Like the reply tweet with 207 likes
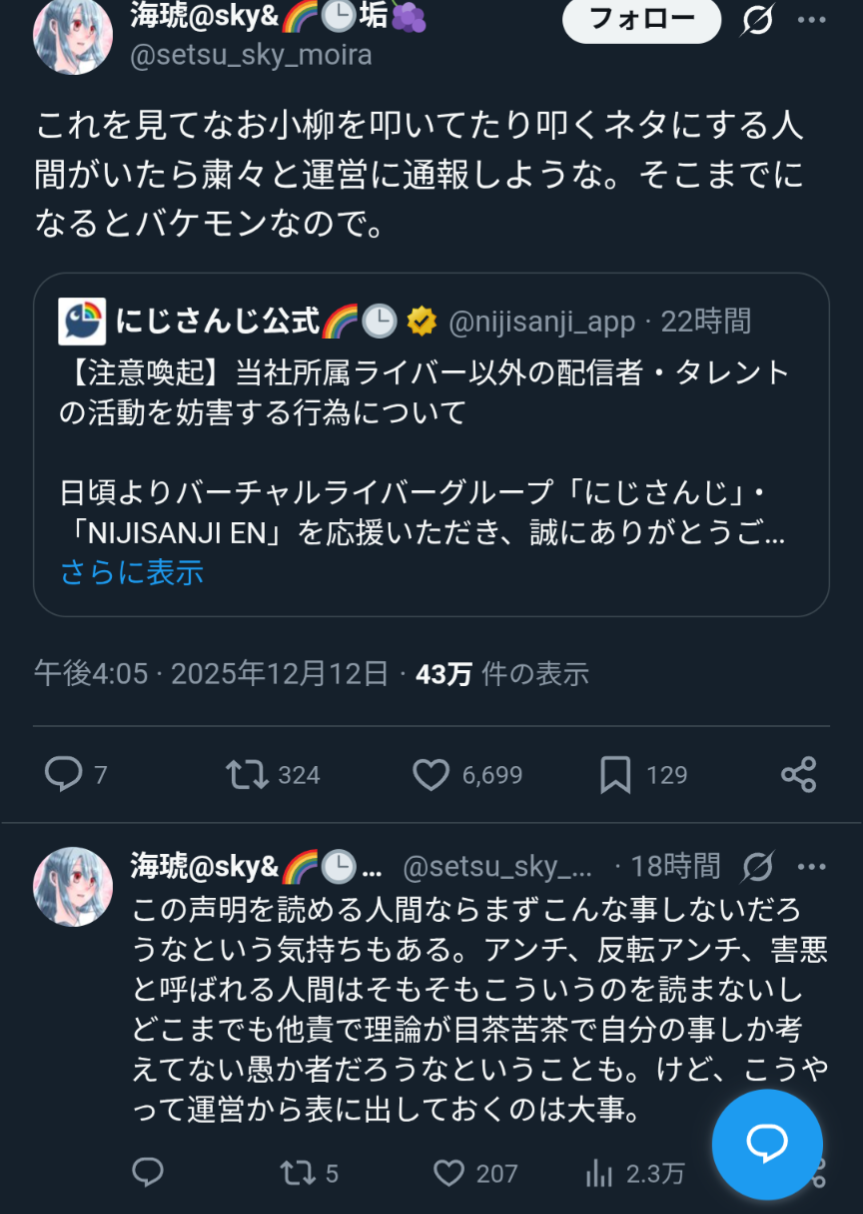Image resolution: width=863 pixels, height=1214 pixels. tap(449, 1171)
